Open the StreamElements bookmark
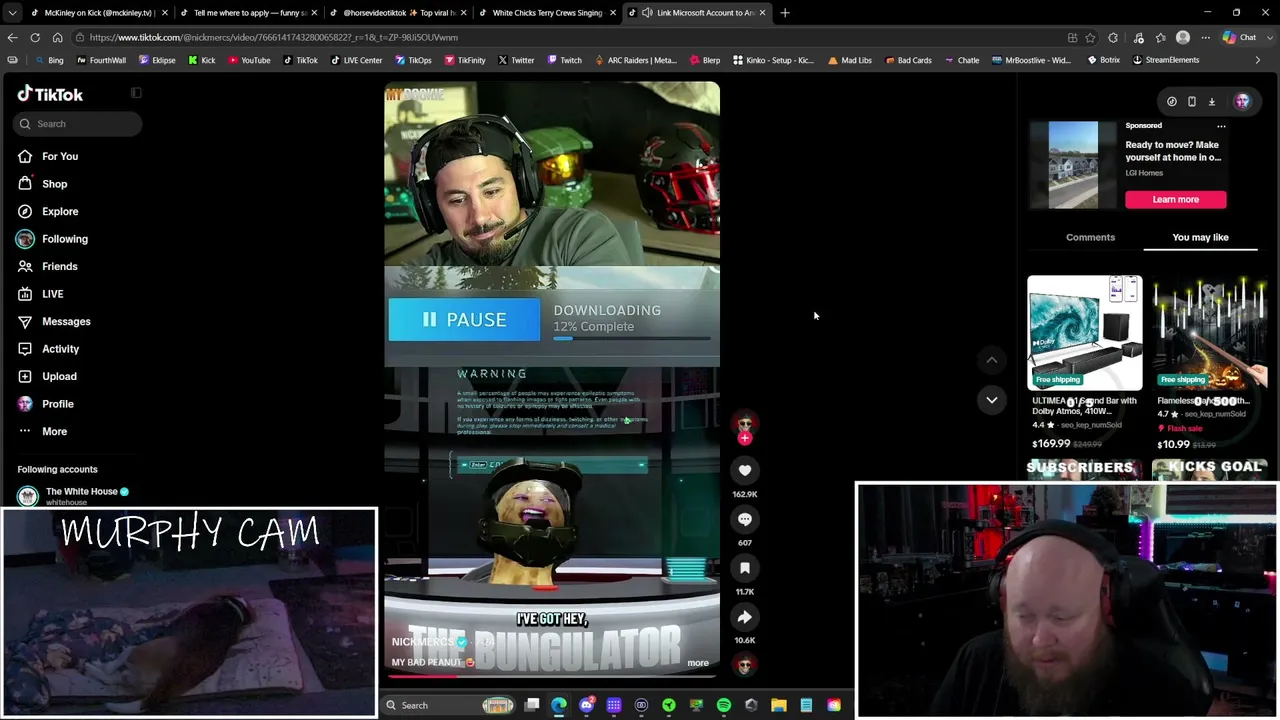 click(1165, 60)
